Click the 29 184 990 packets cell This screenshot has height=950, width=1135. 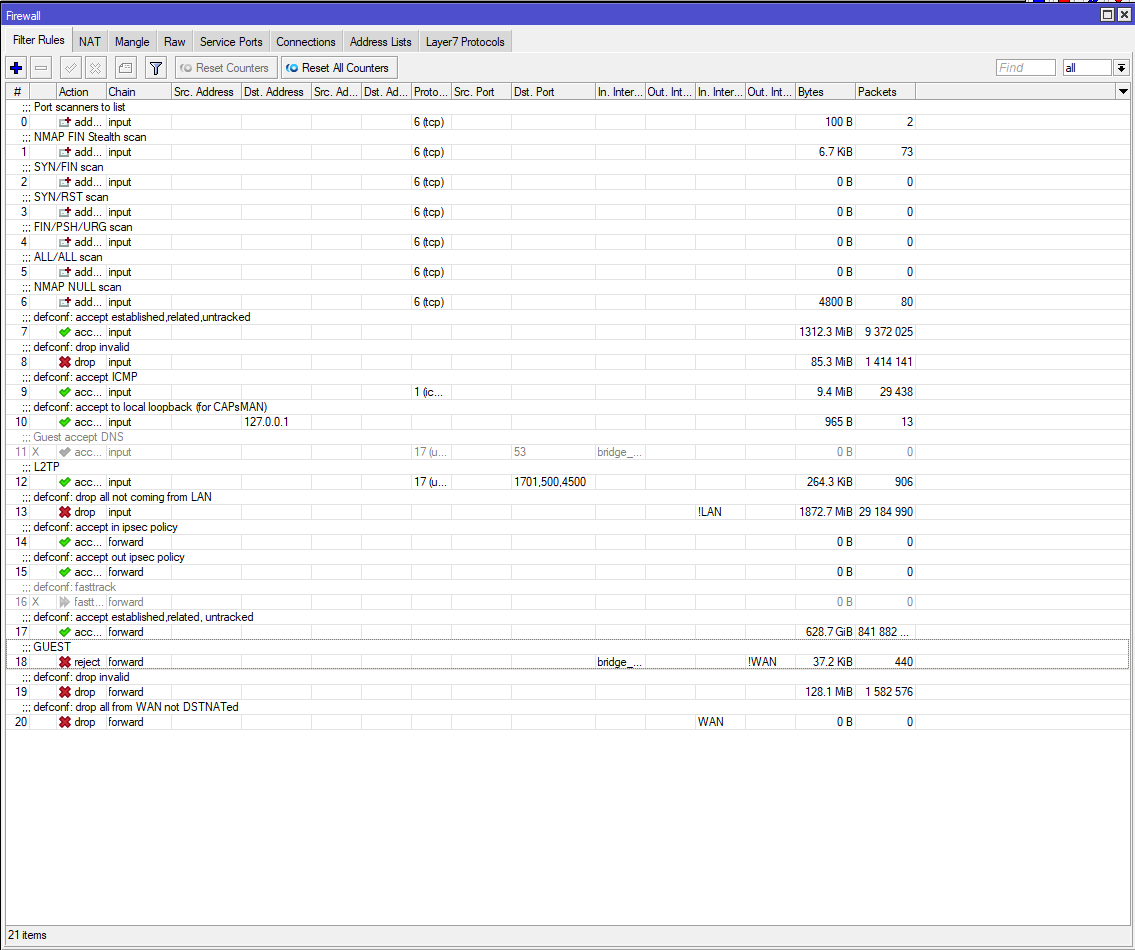885,512
